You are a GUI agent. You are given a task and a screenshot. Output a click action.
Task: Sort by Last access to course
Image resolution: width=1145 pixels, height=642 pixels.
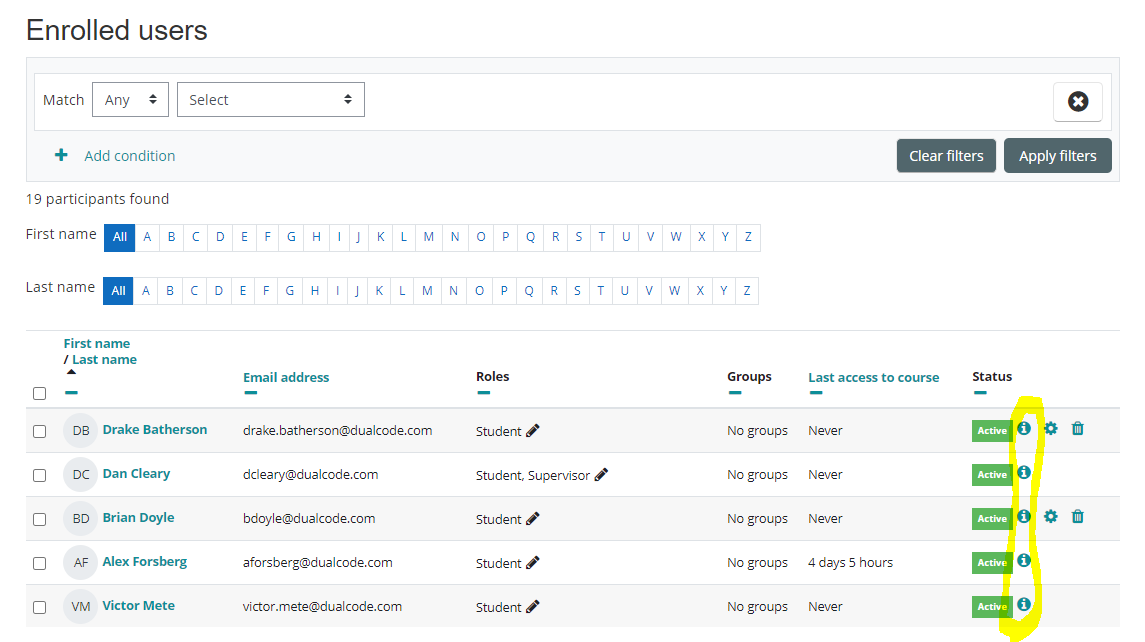[873, 377]
